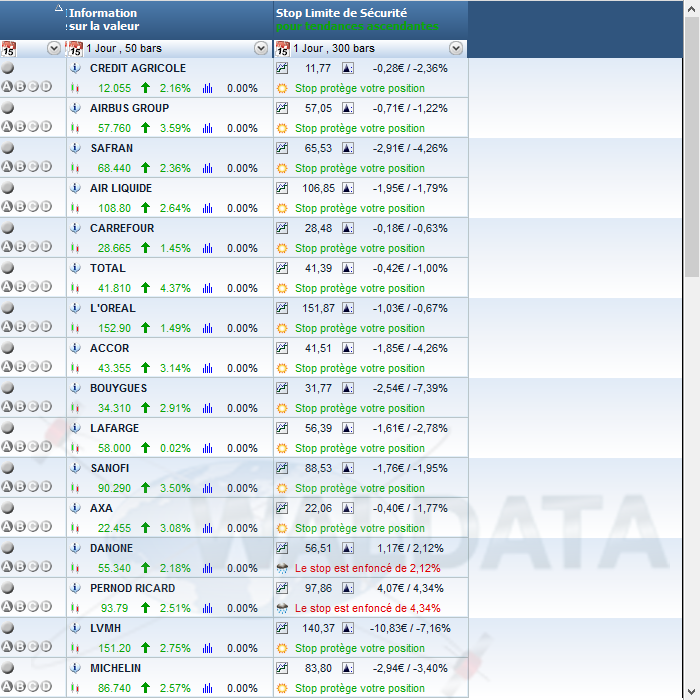Click alert triangle icon in SANOFI stop row
This screenshot has width=700, height=700.
pyautogui.click(x=348, y=468)
